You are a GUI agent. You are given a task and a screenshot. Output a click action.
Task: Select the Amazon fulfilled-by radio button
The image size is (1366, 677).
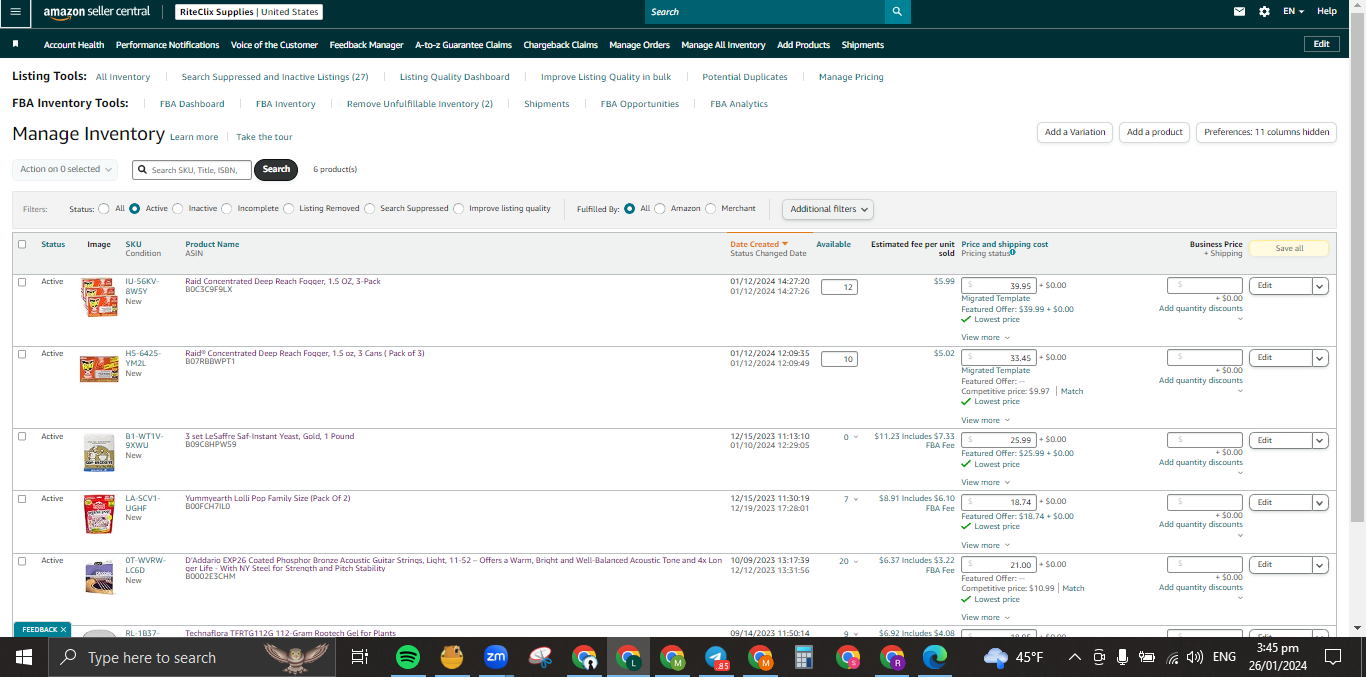[660, 209]
